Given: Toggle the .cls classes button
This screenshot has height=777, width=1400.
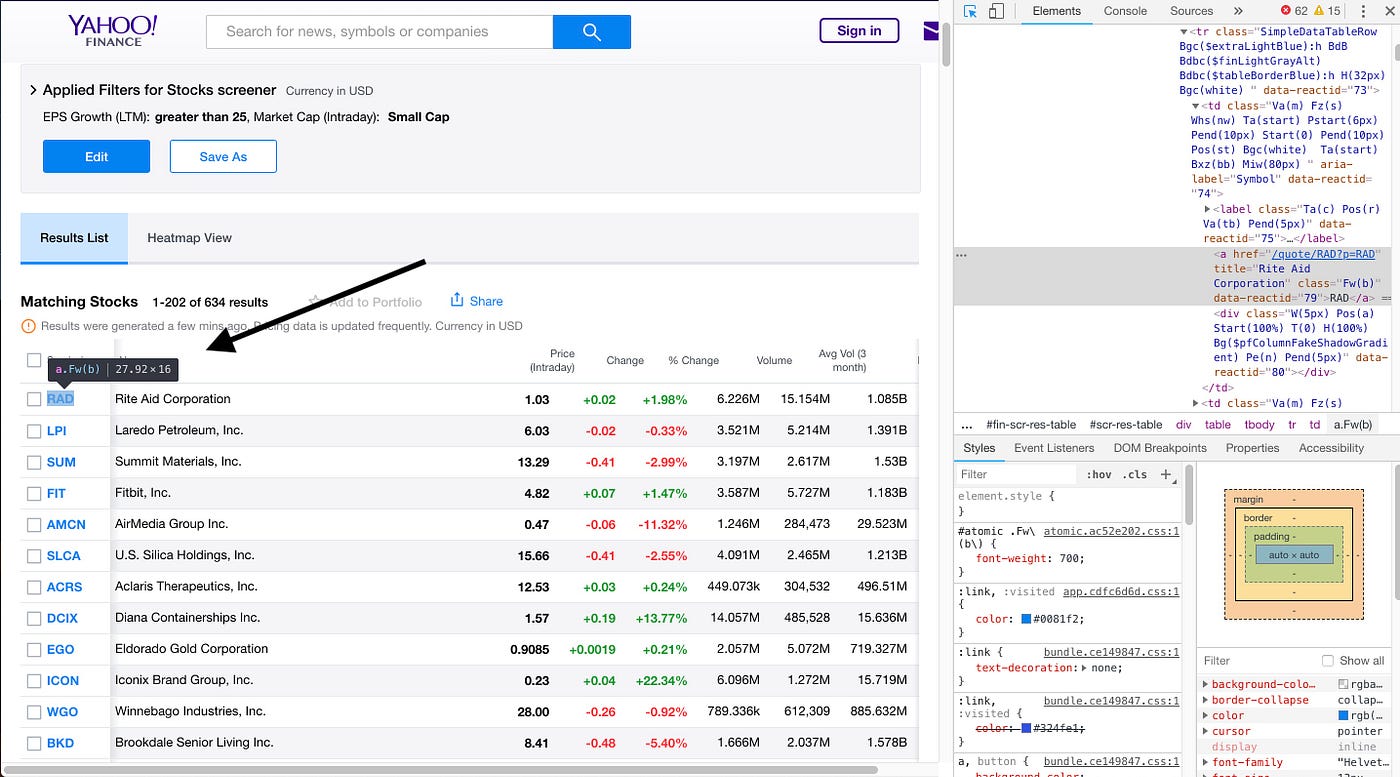Looking at the screenshot, I should (x=1136, y=474).
